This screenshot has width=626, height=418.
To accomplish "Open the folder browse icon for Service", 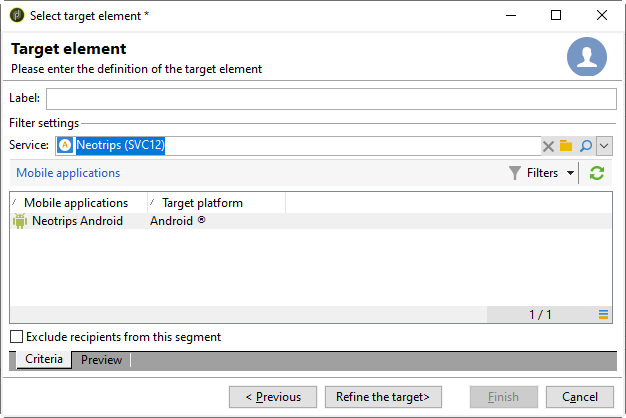I will (566, 146).
